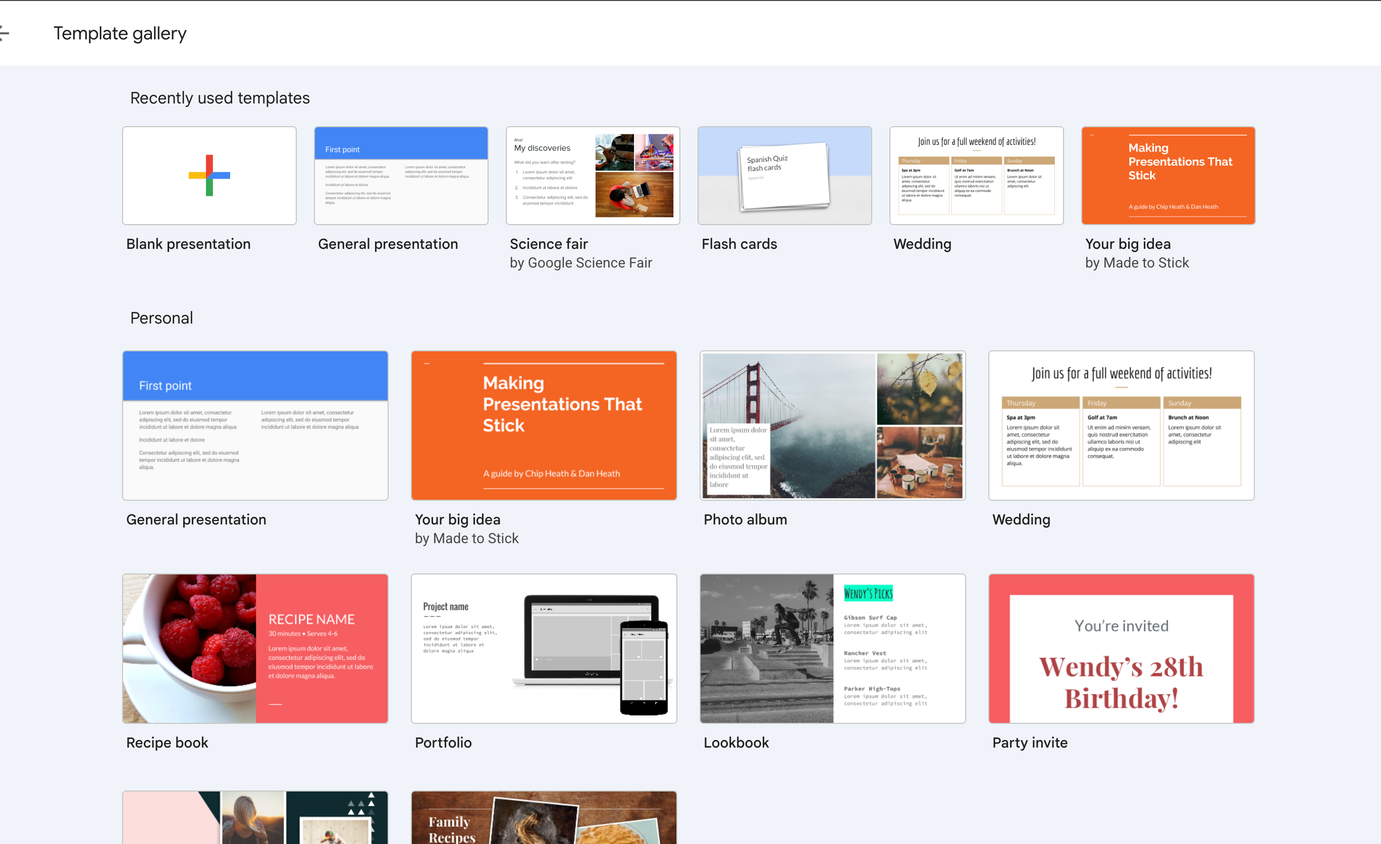The height and width of the screenshot is (844, 1381).
Task: Click the Portfolio label
Action: point(443,743)
